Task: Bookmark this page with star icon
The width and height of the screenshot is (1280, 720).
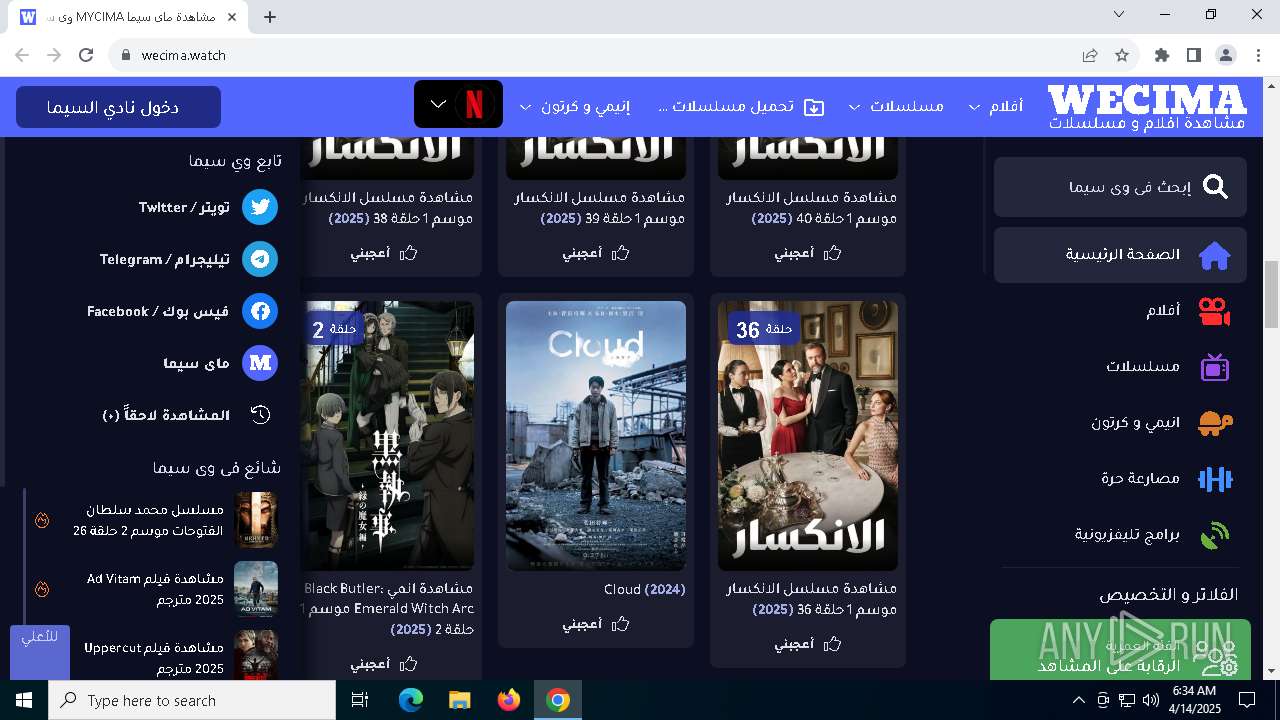Action: [1122, 55]
